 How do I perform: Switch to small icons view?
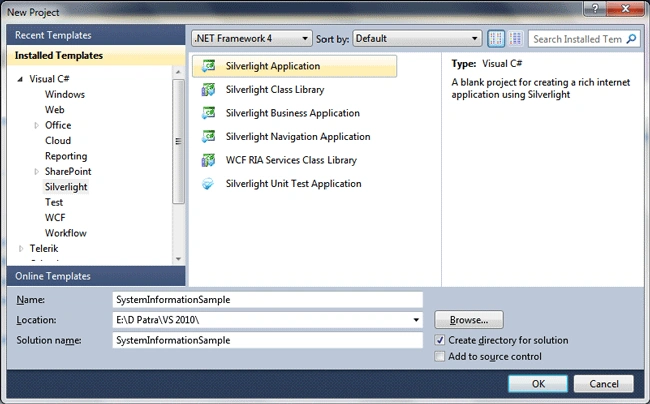tap(515, 39)
